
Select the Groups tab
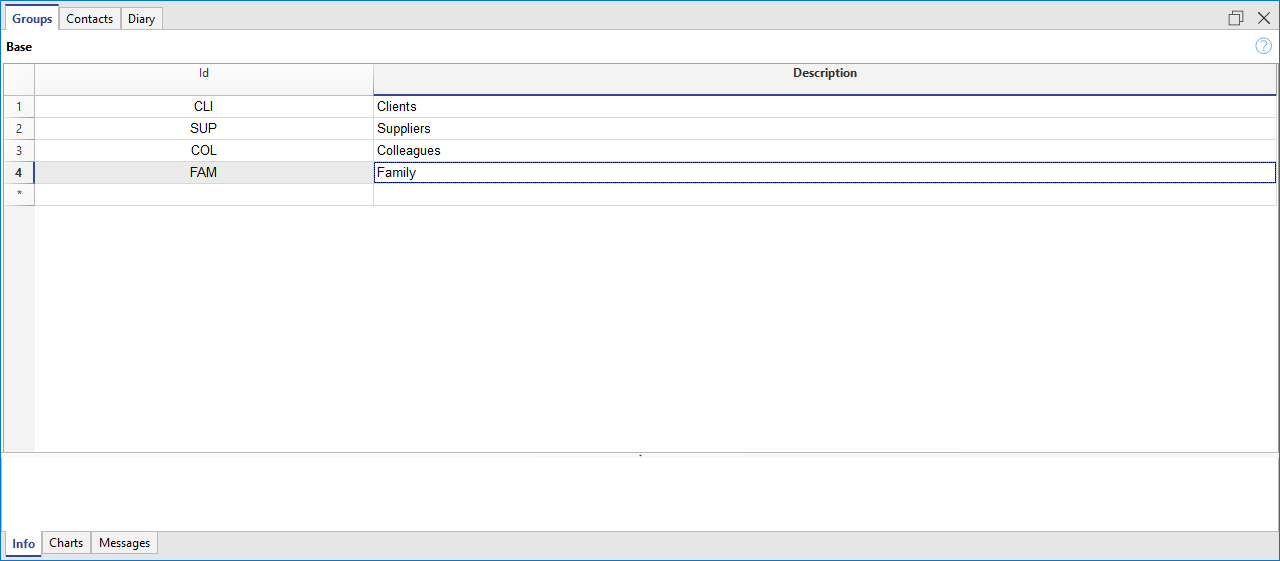tap(32, 19)
